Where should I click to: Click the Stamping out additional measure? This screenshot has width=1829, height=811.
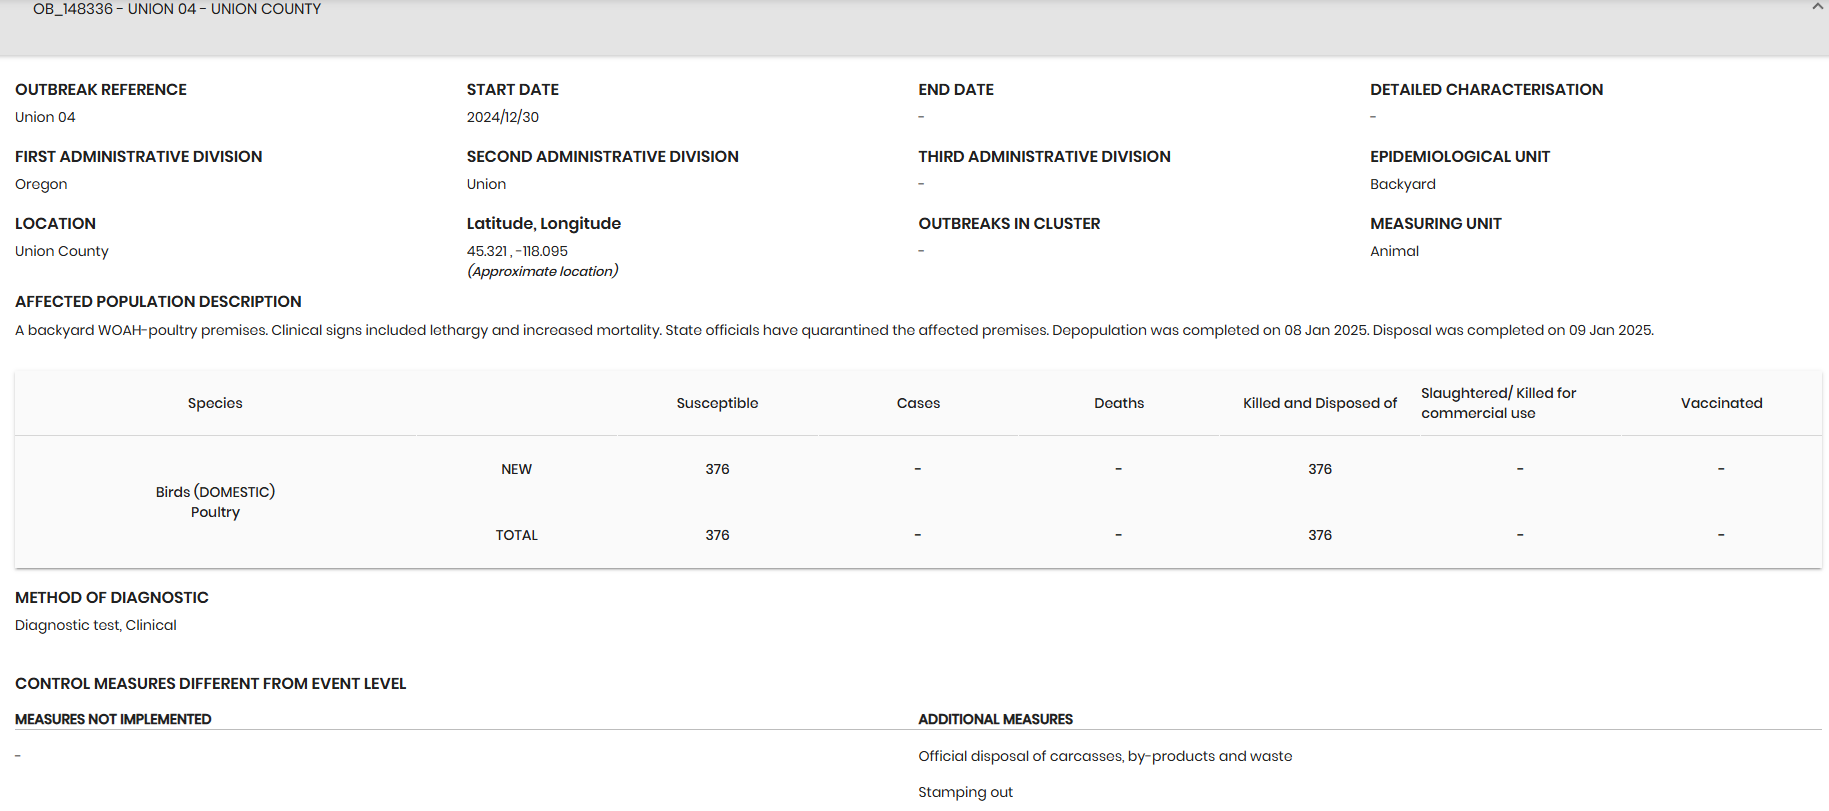coord(965,792)
